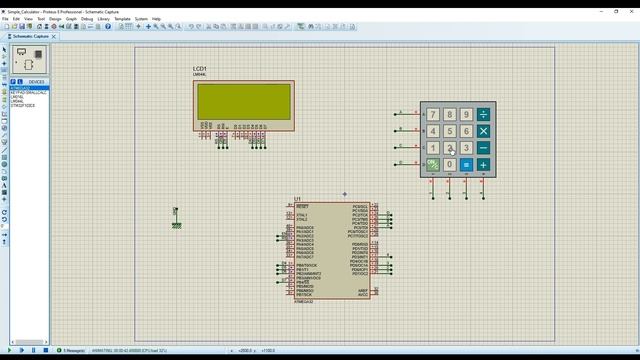Close the Schematic Capture tab

tap(53, 36)
